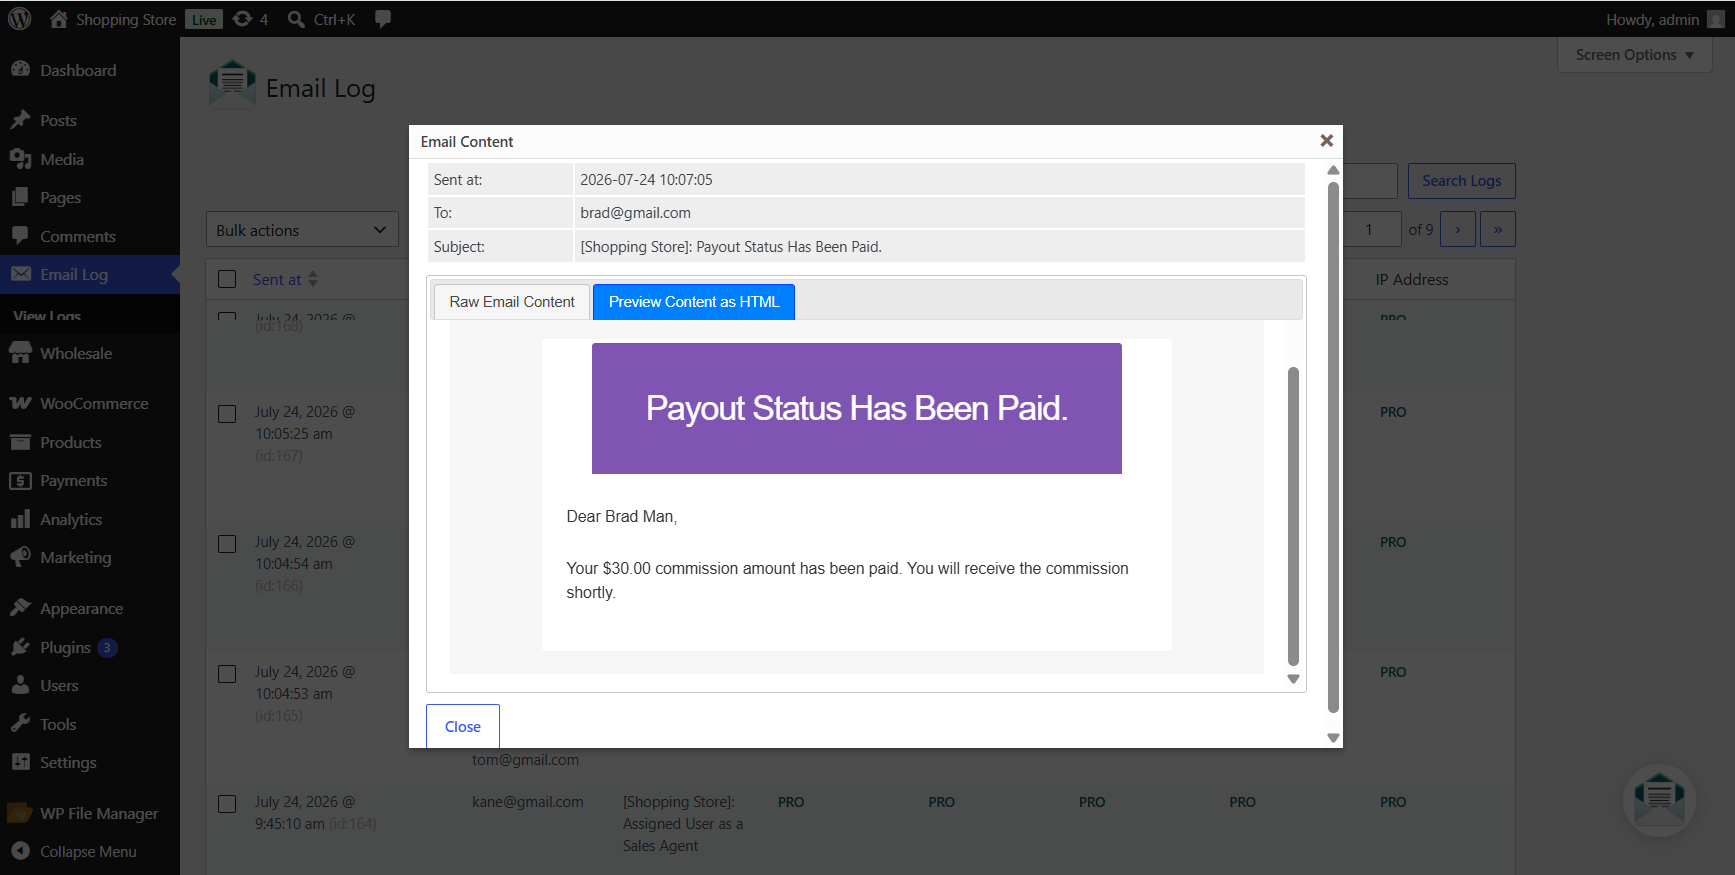Click the Settings sidebar icon
Image resolution: width=1735 pixels, height=875 pixels.
pos(20,762)
